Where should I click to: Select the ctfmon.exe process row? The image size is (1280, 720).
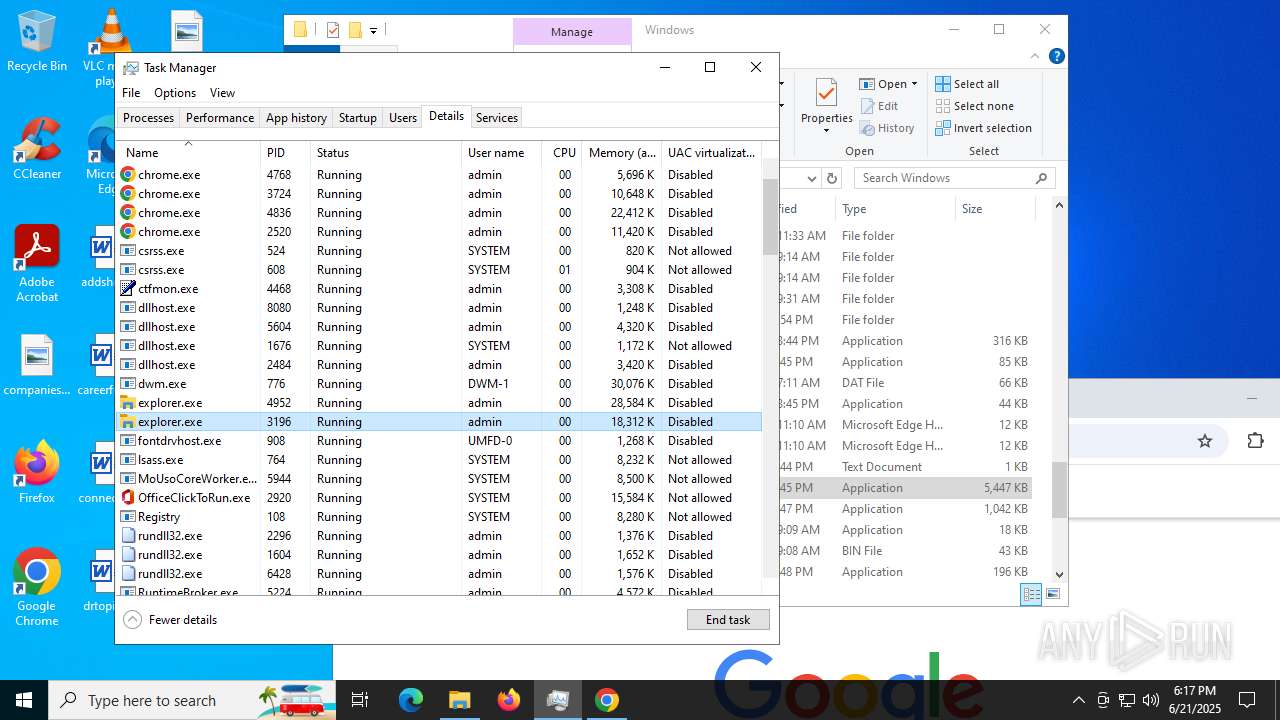coord(440,289)
